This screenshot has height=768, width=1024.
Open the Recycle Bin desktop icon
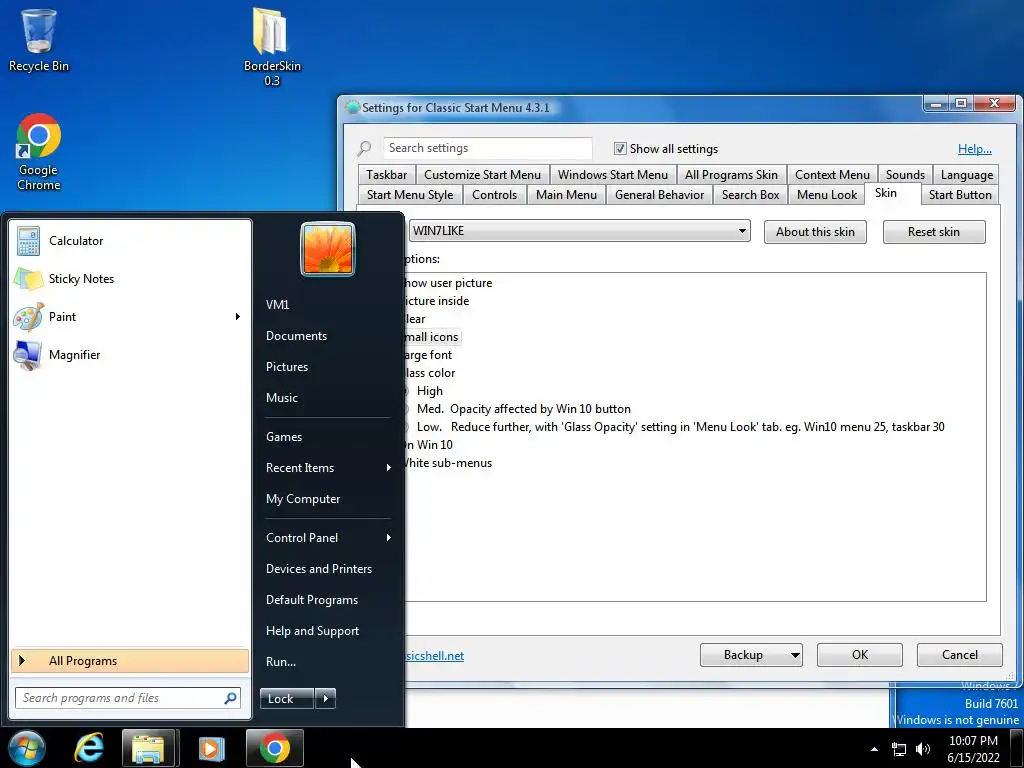click(x=39, y=40)
